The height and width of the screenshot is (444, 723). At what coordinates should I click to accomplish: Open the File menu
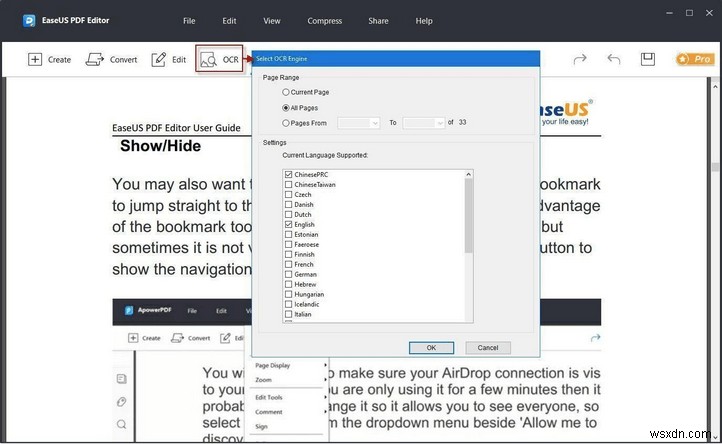click(189, 21)
